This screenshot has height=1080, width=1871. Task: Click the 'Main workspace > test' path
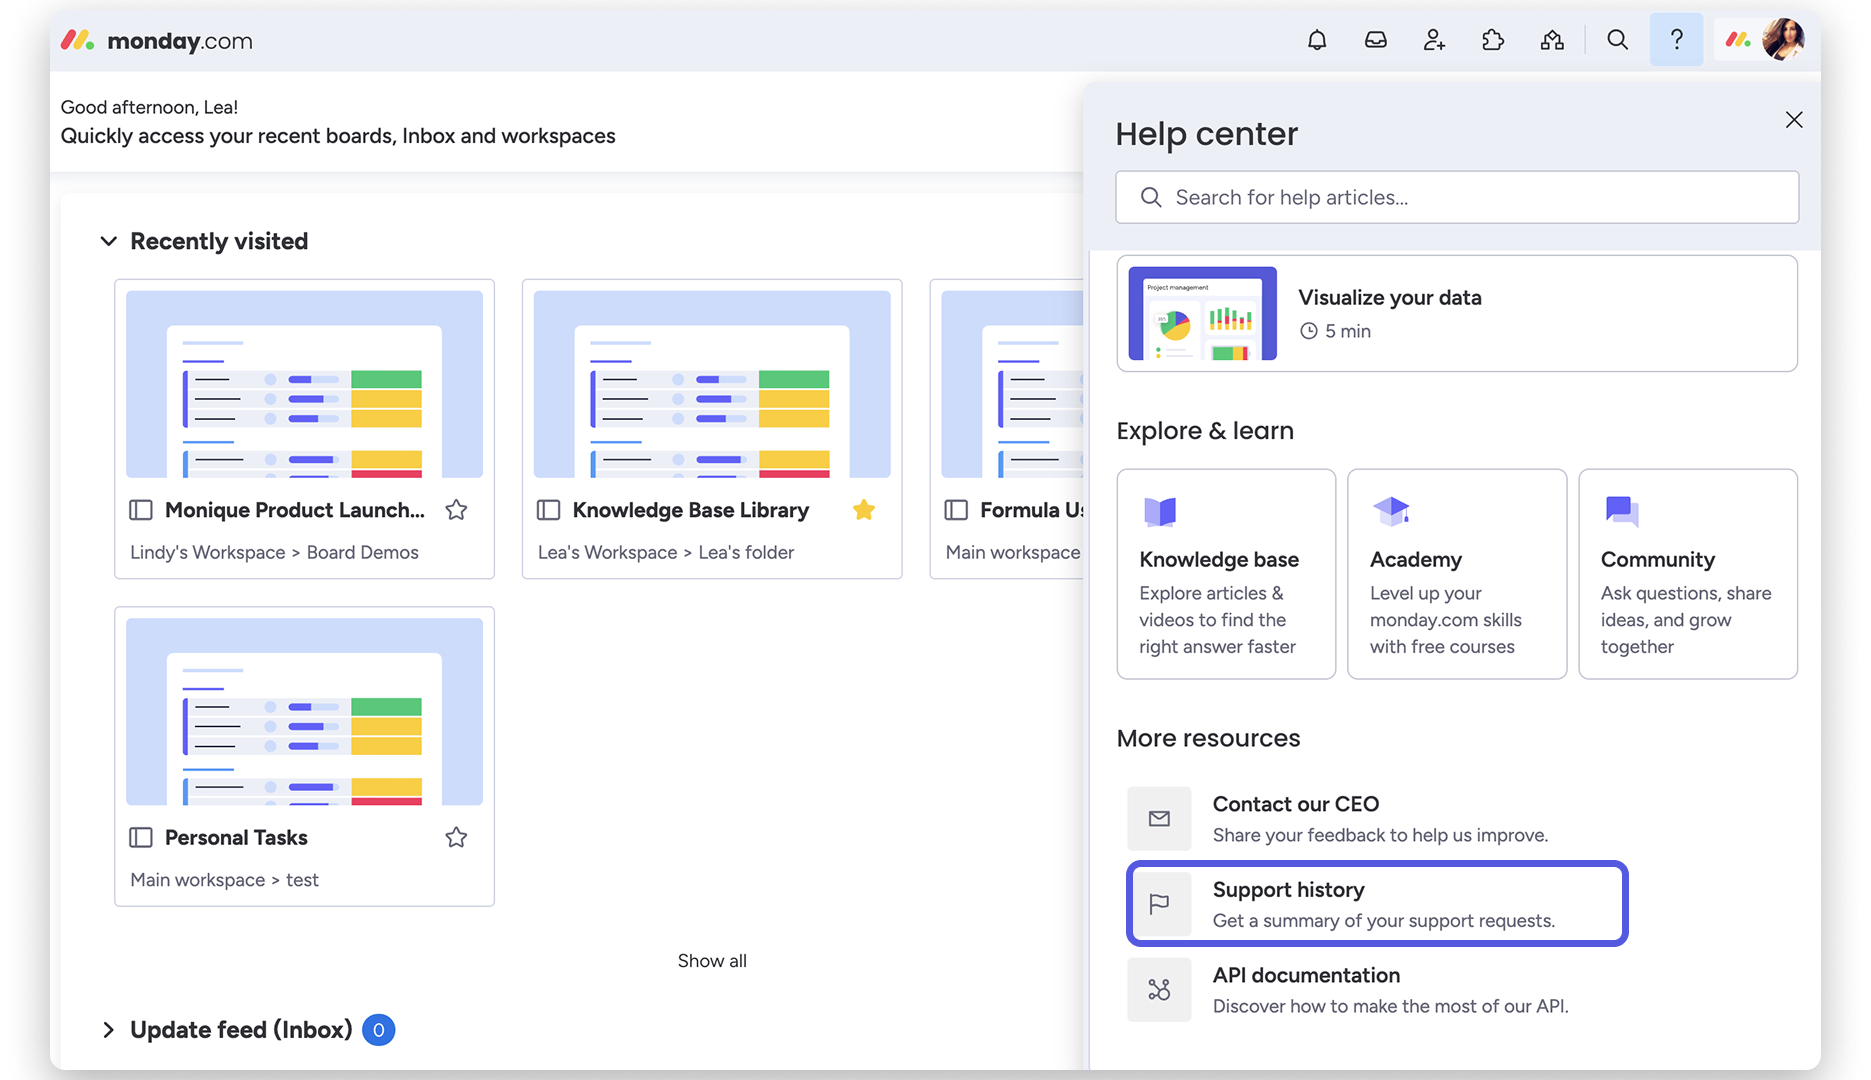point(224,880)
